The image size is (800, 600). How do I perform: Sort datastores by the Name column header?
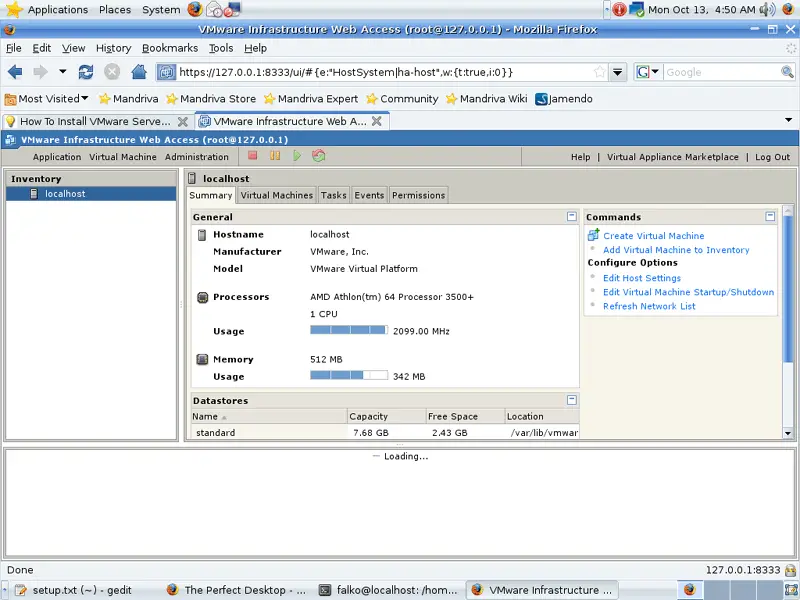[x=269, y=416]
